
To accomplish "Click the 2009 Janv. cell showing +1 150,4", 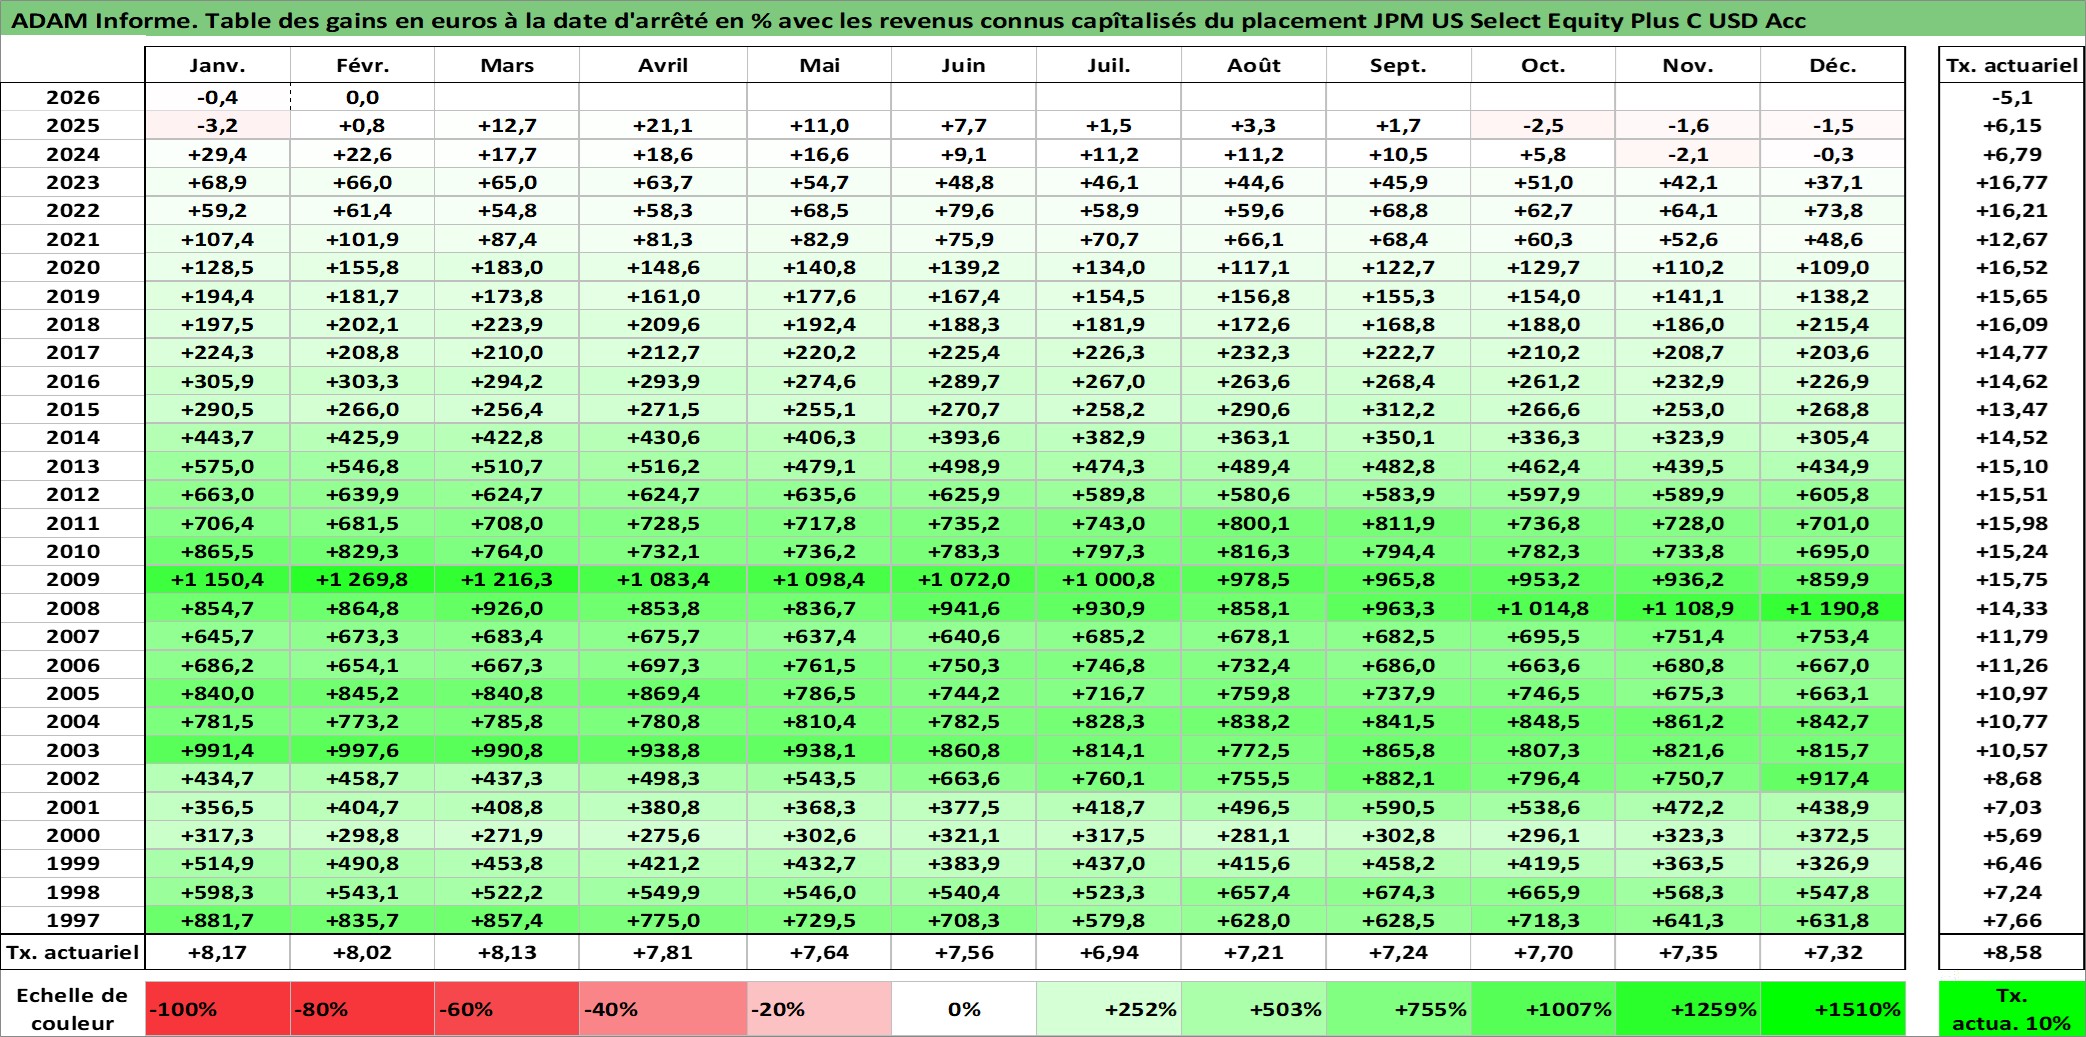I will pos(217,579).
